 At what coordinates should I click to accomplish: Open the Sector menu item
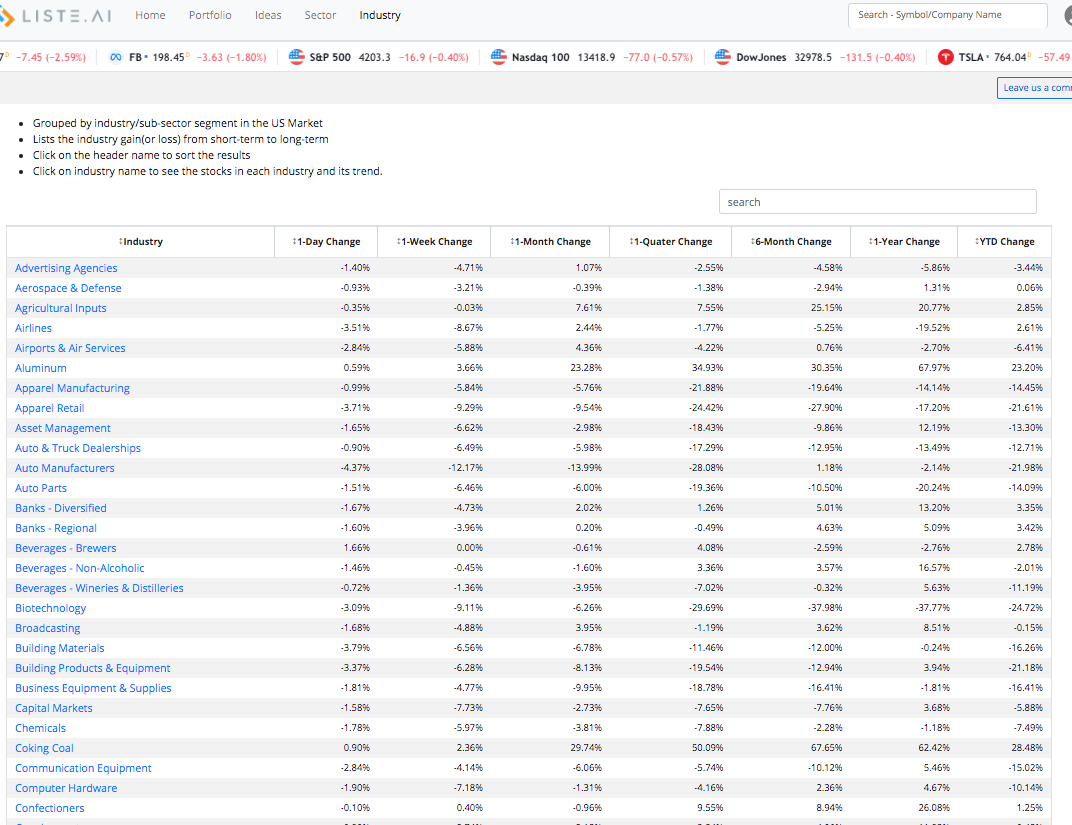(x=320, y=15)
